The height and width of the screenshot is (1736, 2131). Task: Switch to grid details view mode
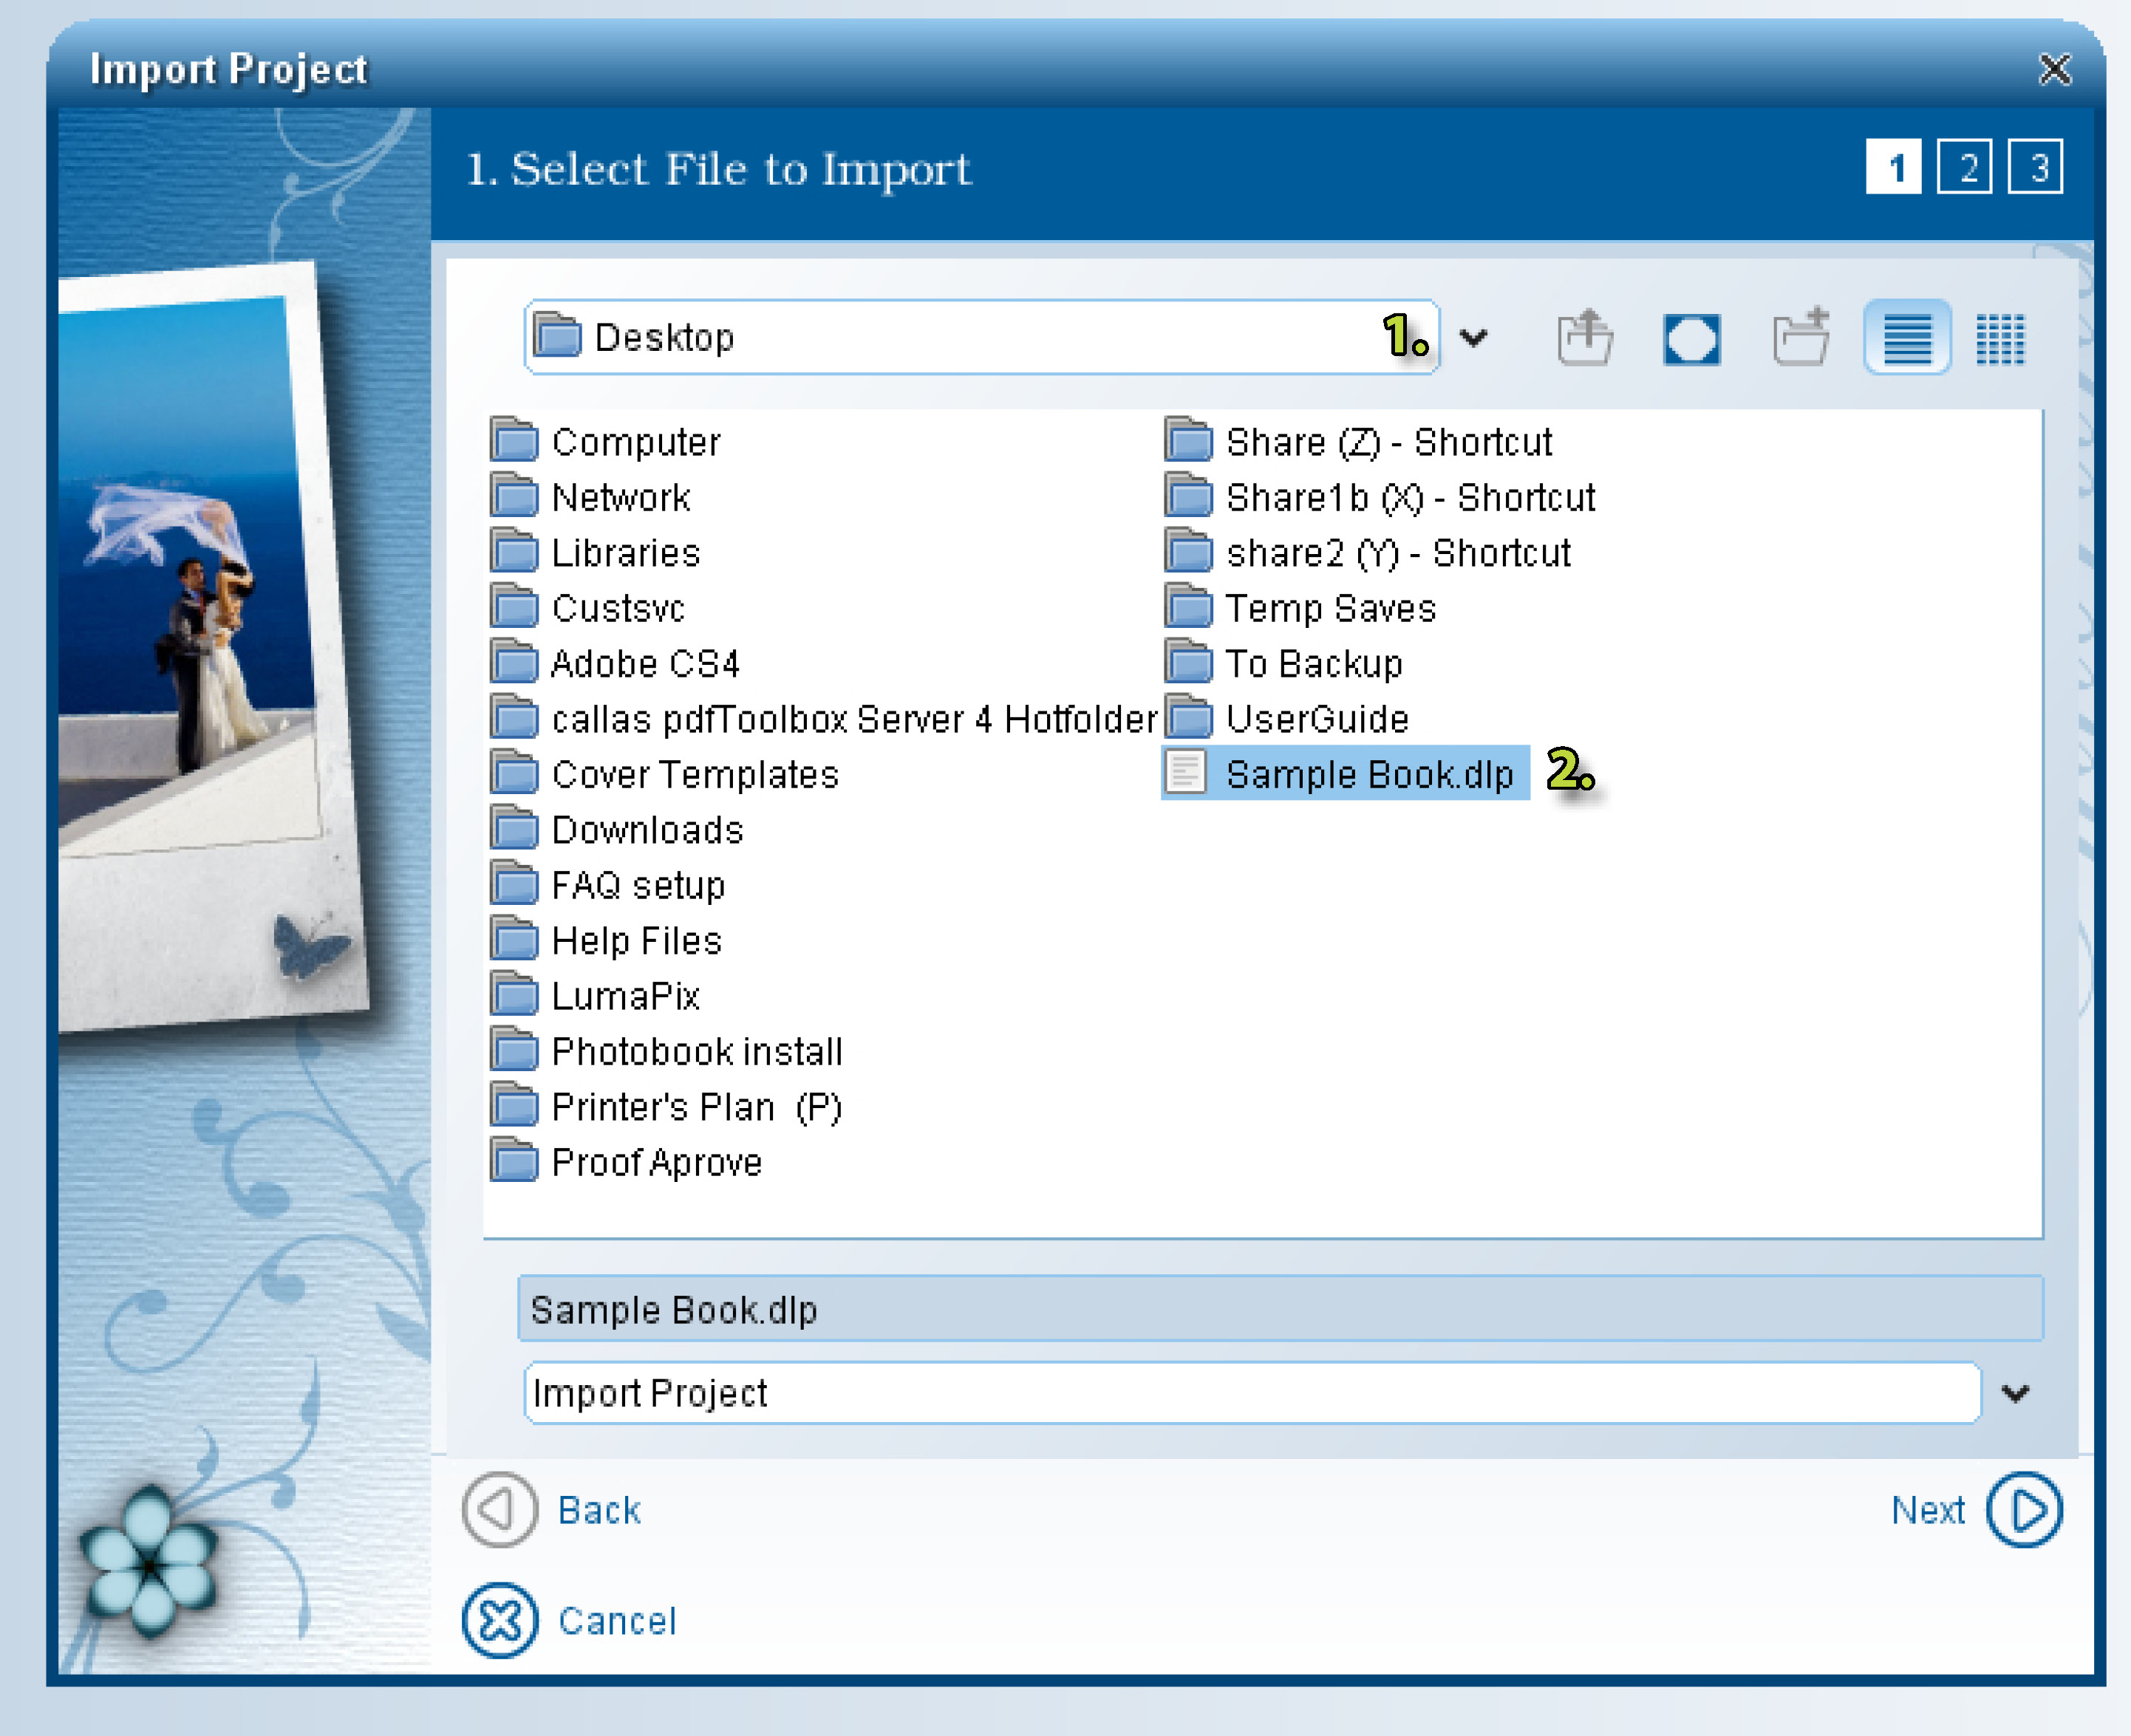point(2001,339)
